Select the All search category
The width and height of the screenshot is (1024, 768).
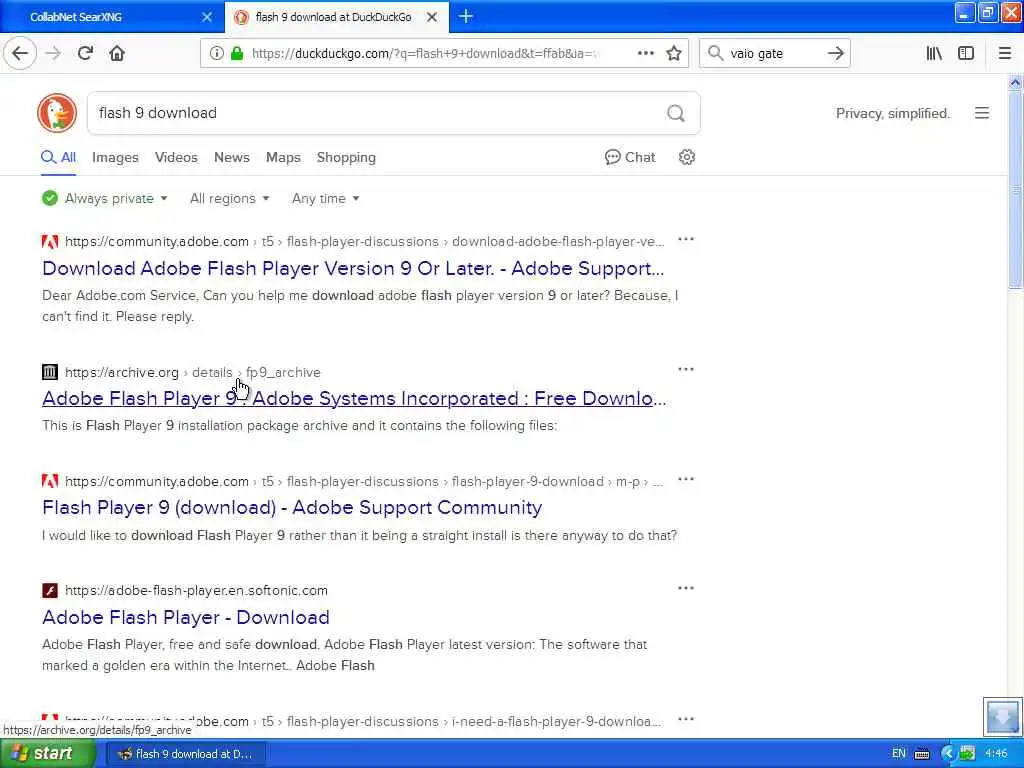tap(59, 157)
